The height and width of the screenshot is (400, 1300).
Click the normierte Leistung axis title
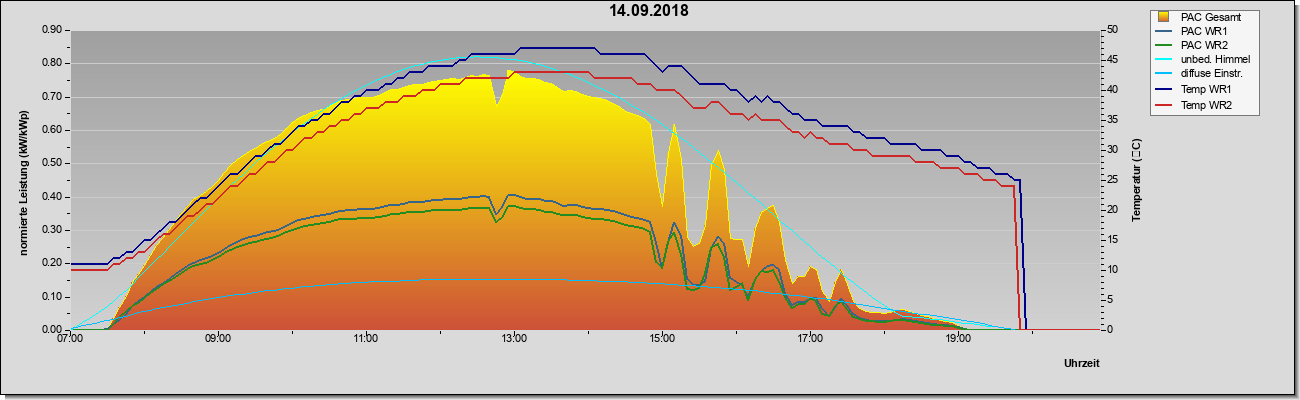[23, 180]
